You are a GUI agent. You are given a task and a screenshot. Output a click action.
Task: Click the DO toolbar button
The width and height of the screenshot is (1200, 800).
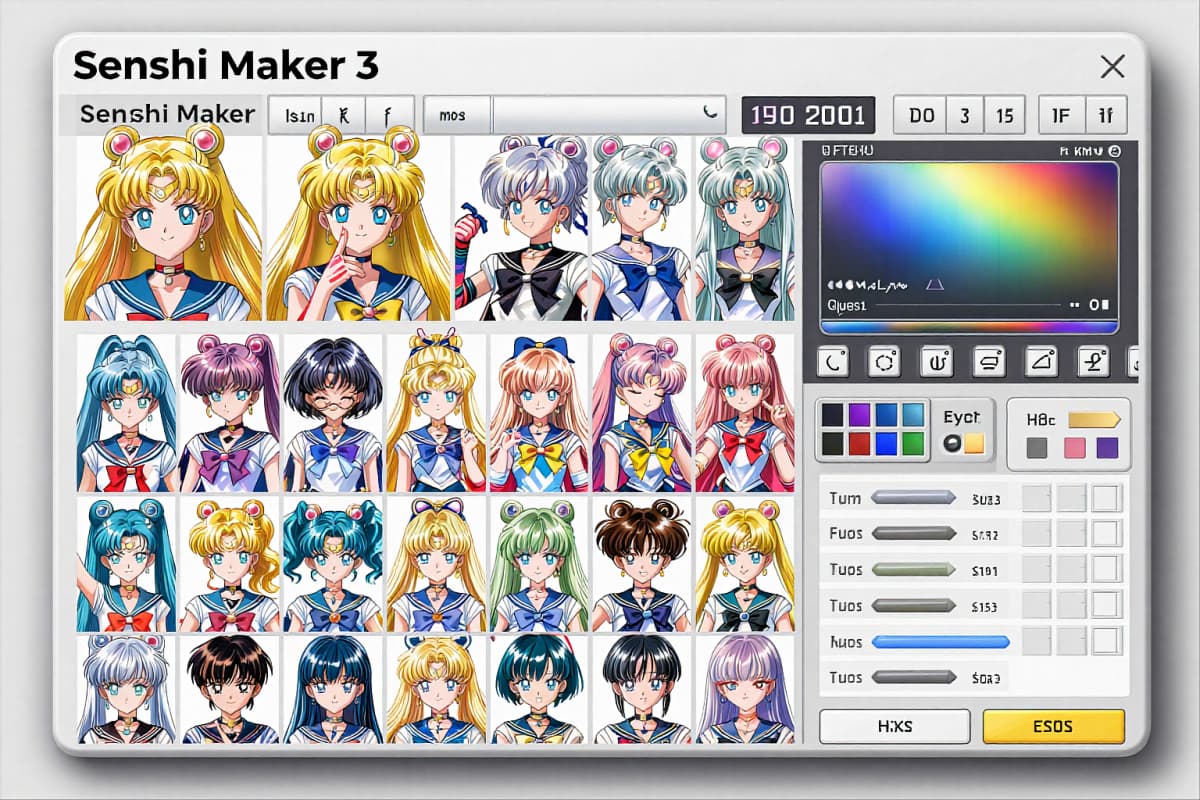coord(921,115)
